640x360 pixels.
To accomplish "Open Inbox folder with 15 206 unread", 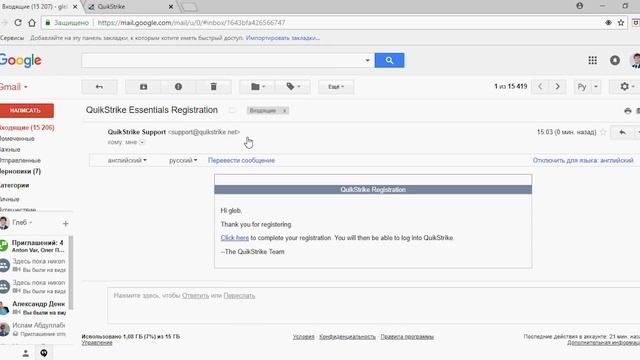I will point(27,127).
